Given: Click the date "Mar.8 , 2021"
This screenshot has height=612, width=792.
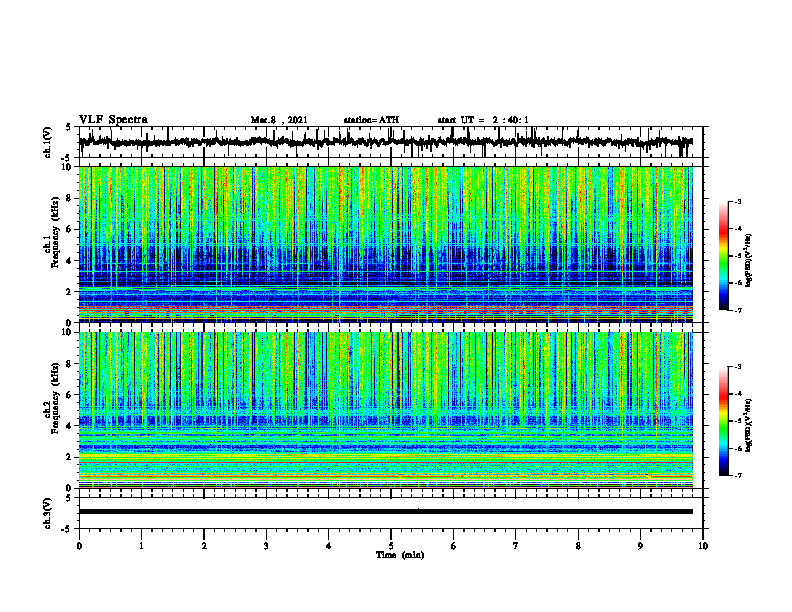Looking at the screenshot, I should 279,120.
